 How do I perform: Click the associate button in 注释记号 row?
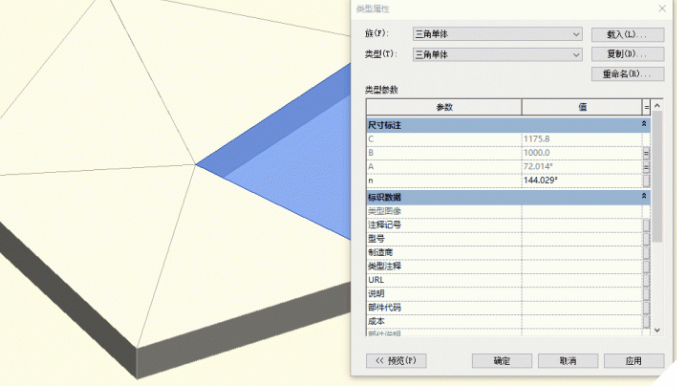coord(646,225)
